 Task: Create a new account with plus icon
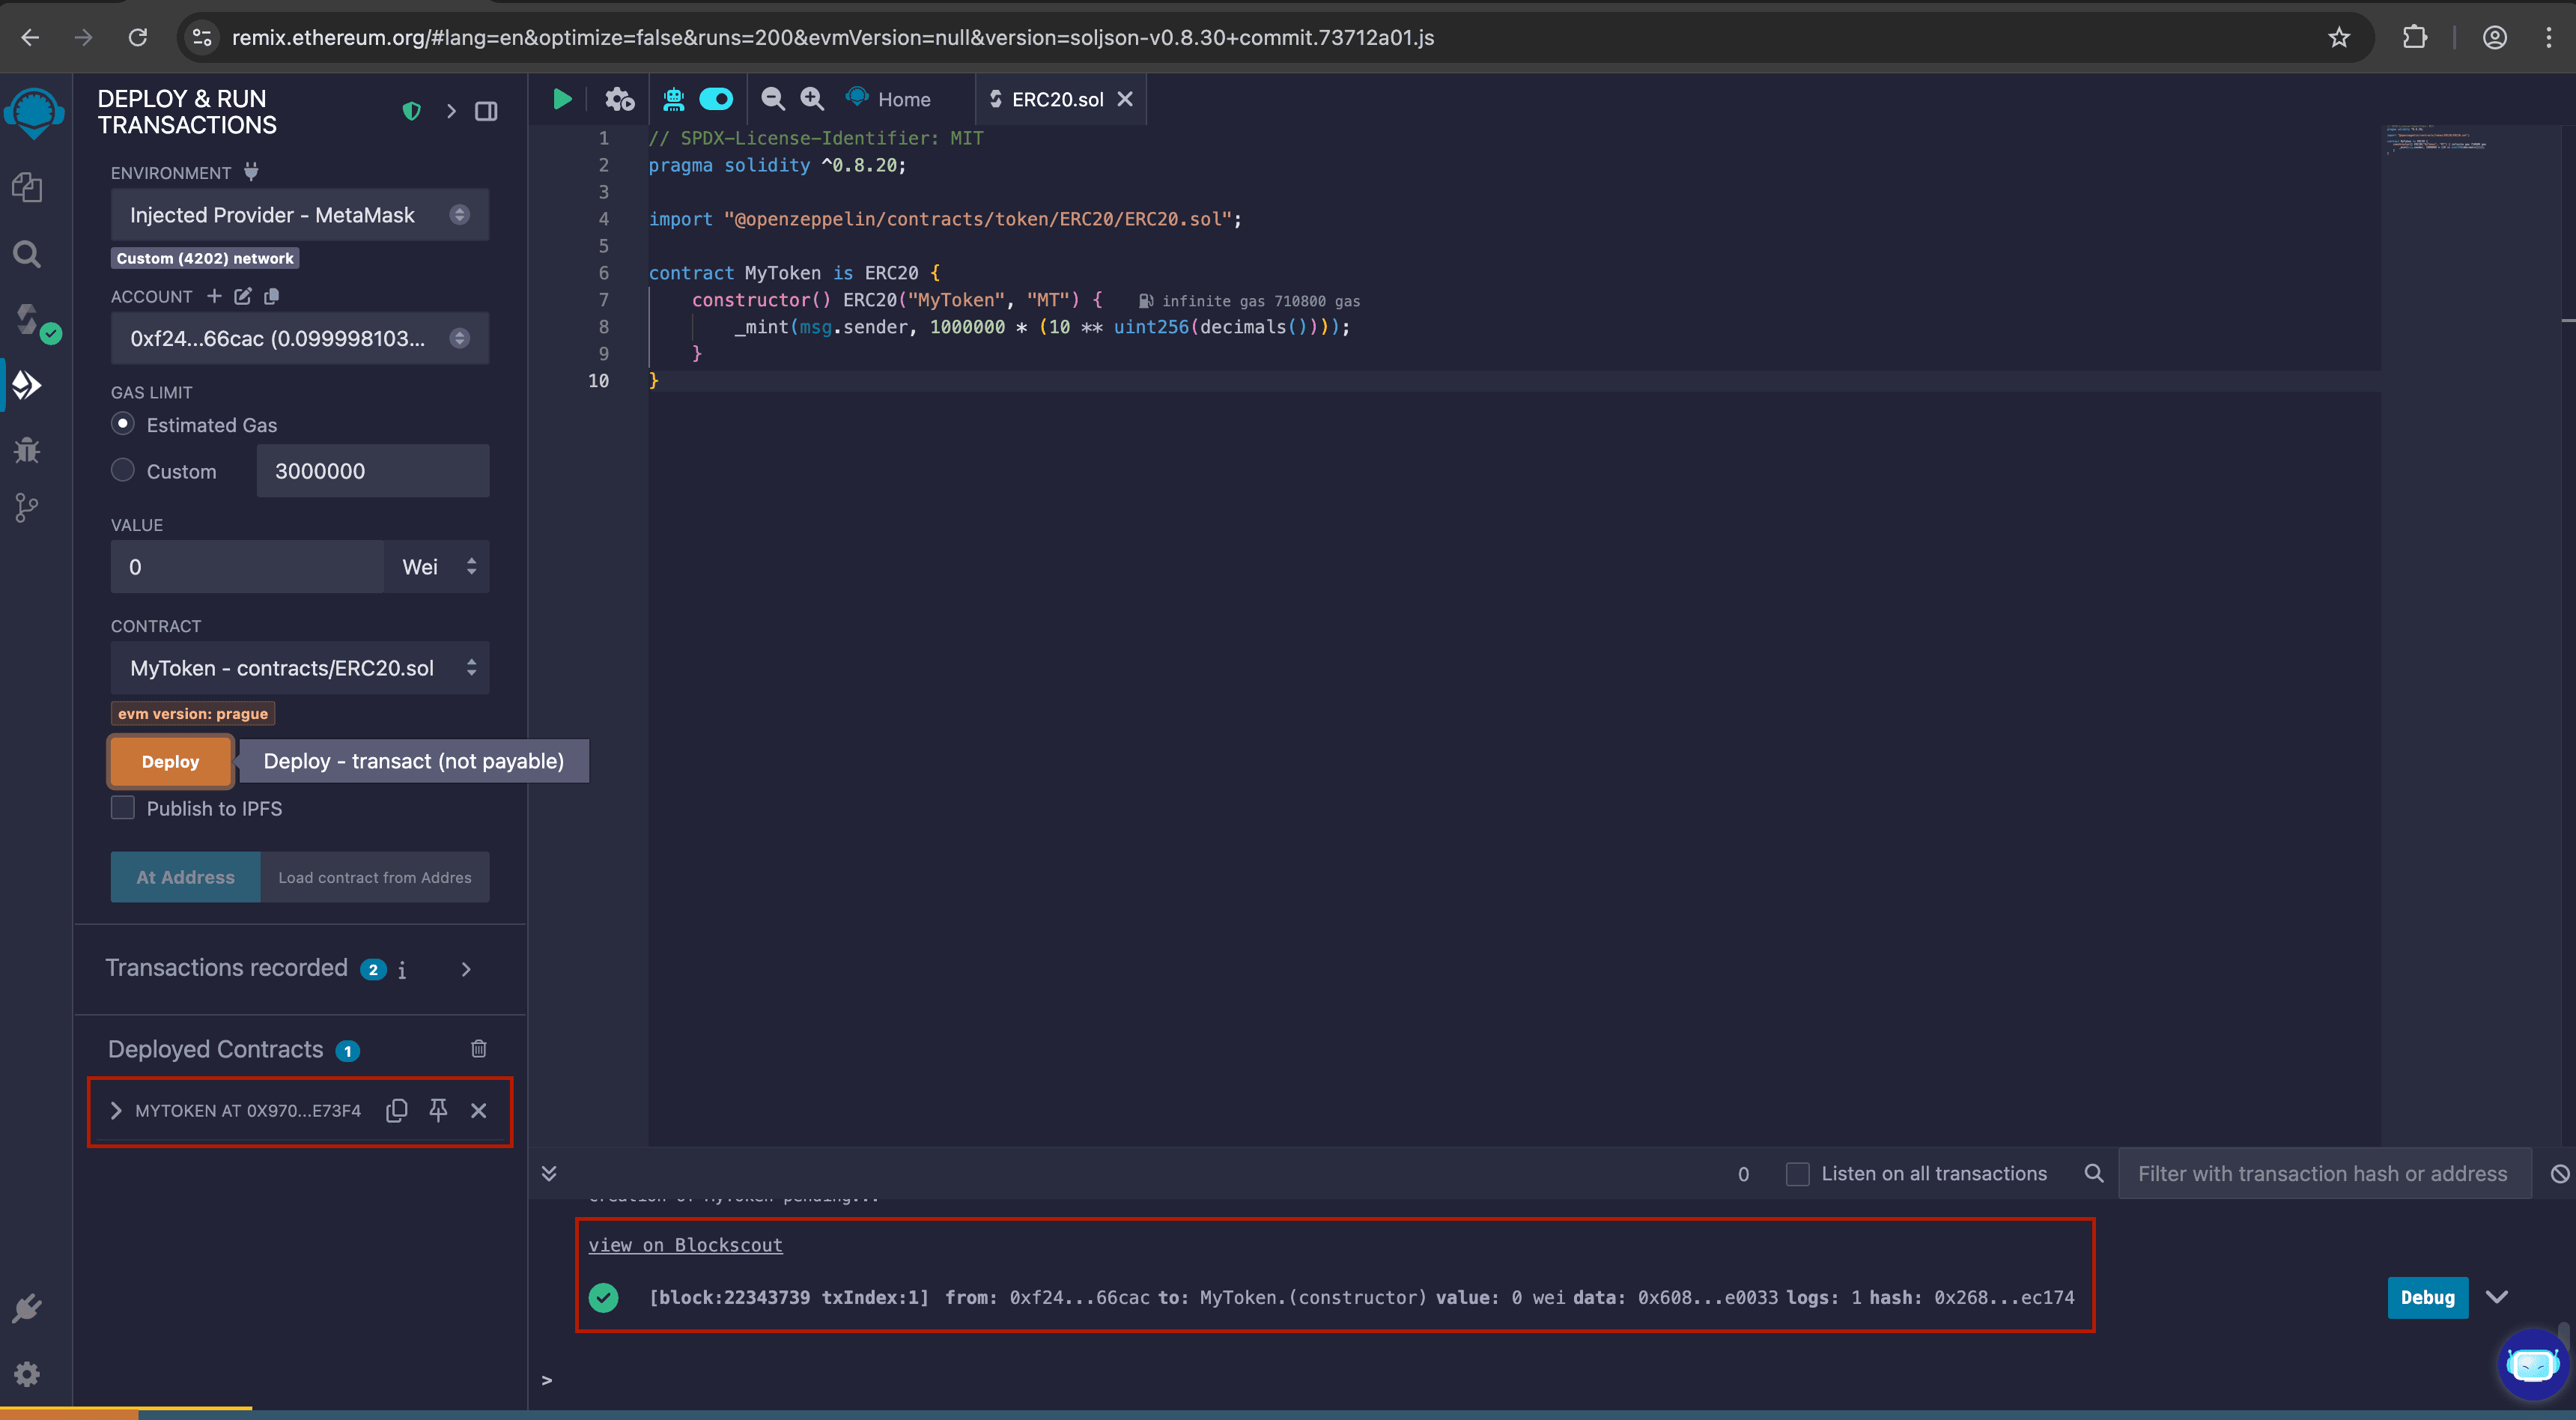pos(214,296)
